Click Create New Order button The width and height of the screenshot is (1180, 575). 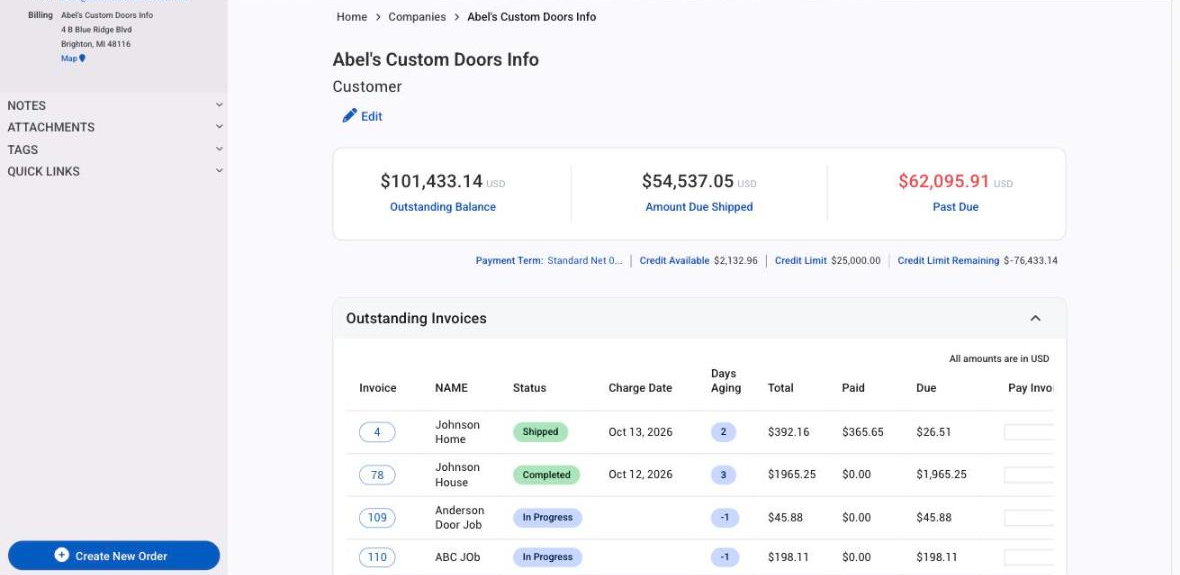tap(114, 555)
